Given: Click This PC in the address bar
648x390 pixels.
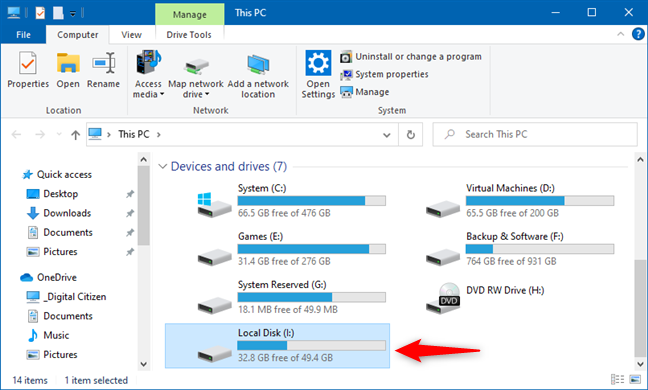Looking at the screenshot, I should [x=133, y=134].
